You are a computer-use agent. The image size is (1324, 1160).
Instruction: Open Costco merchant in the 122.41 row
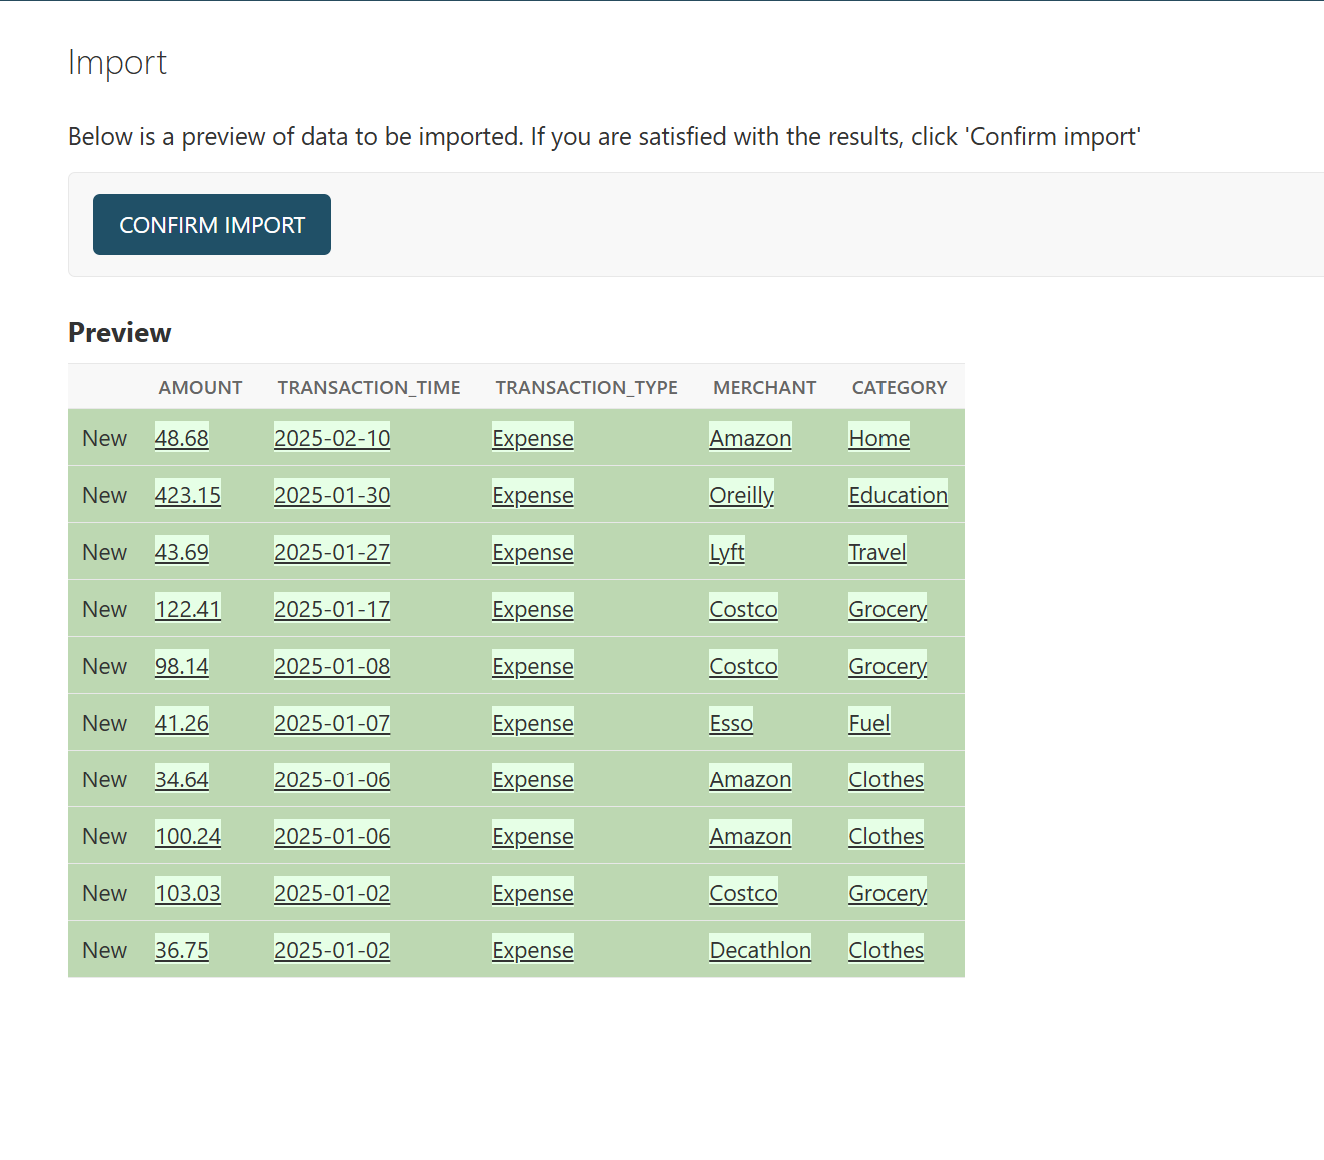pyautogui.click(x=743, y=609)
